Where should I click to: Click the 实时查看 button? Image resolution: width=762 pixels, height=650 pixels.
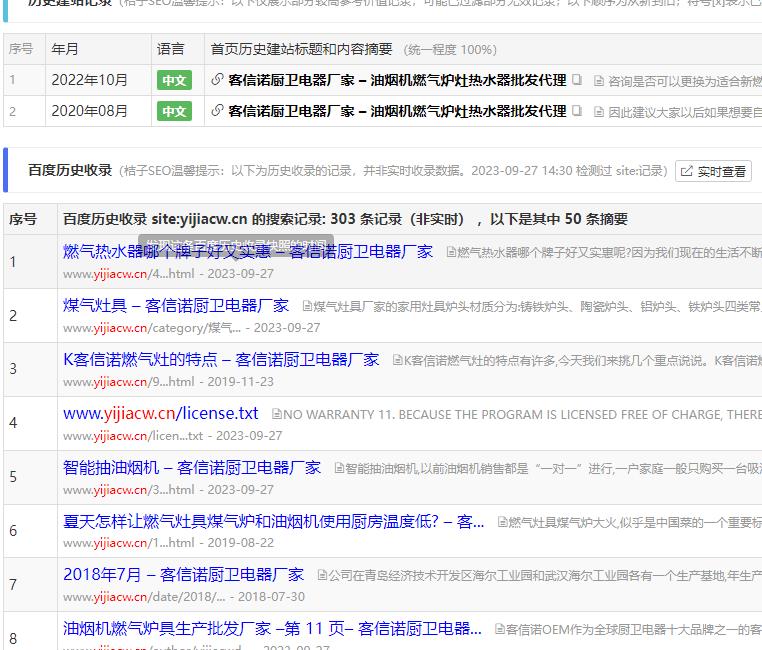(713, 171)
